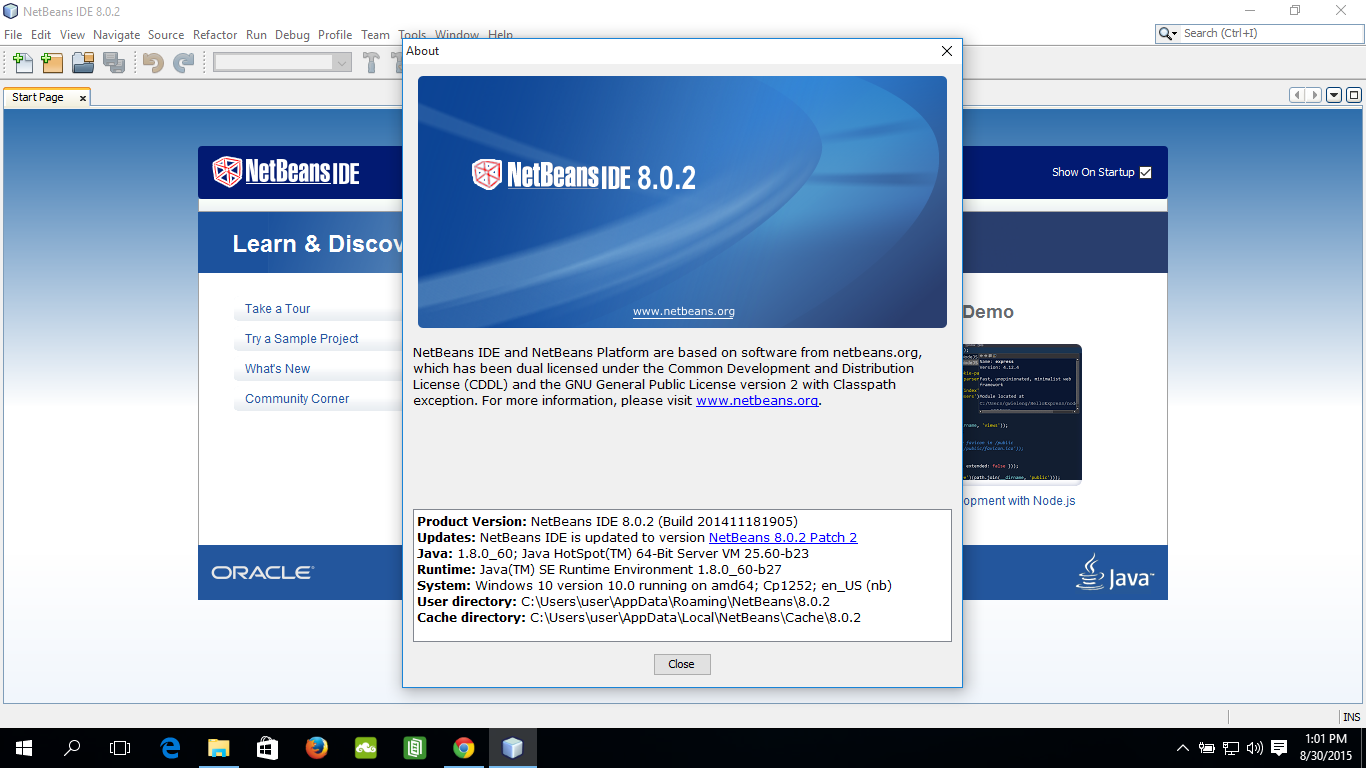
Task: Open the Action Center notification icon
Action: pyautogui.click(x=1279, y=747)
